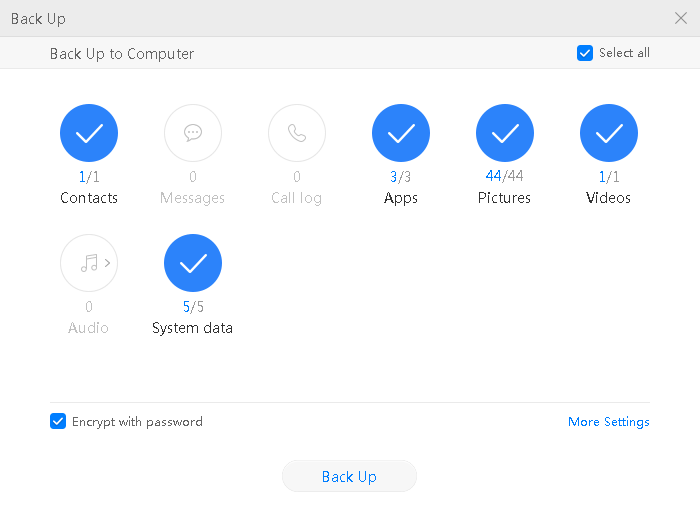
Task: Click the Audio music note icon
Action: (x=86, y=263)
